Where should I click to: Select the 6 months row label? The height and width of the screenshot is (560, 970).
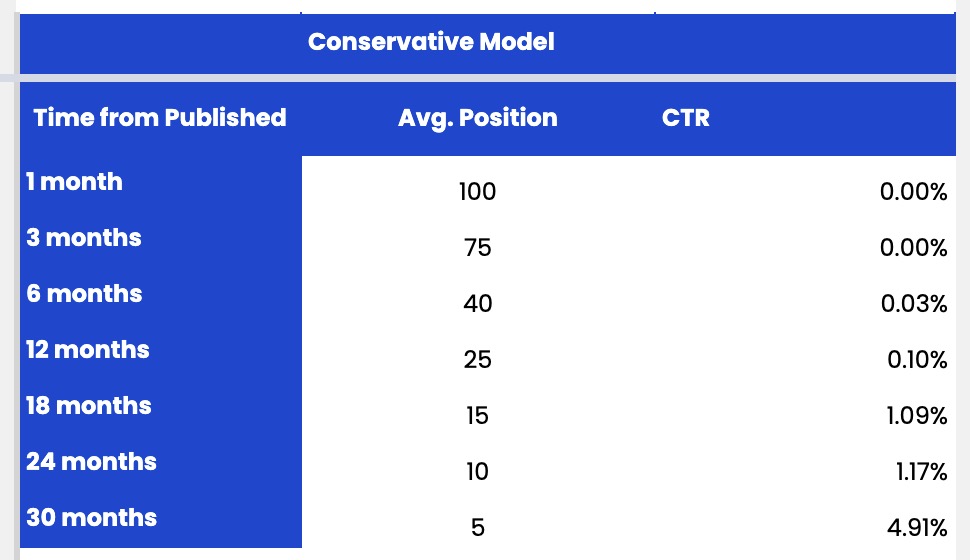click(x=84, y=294)
